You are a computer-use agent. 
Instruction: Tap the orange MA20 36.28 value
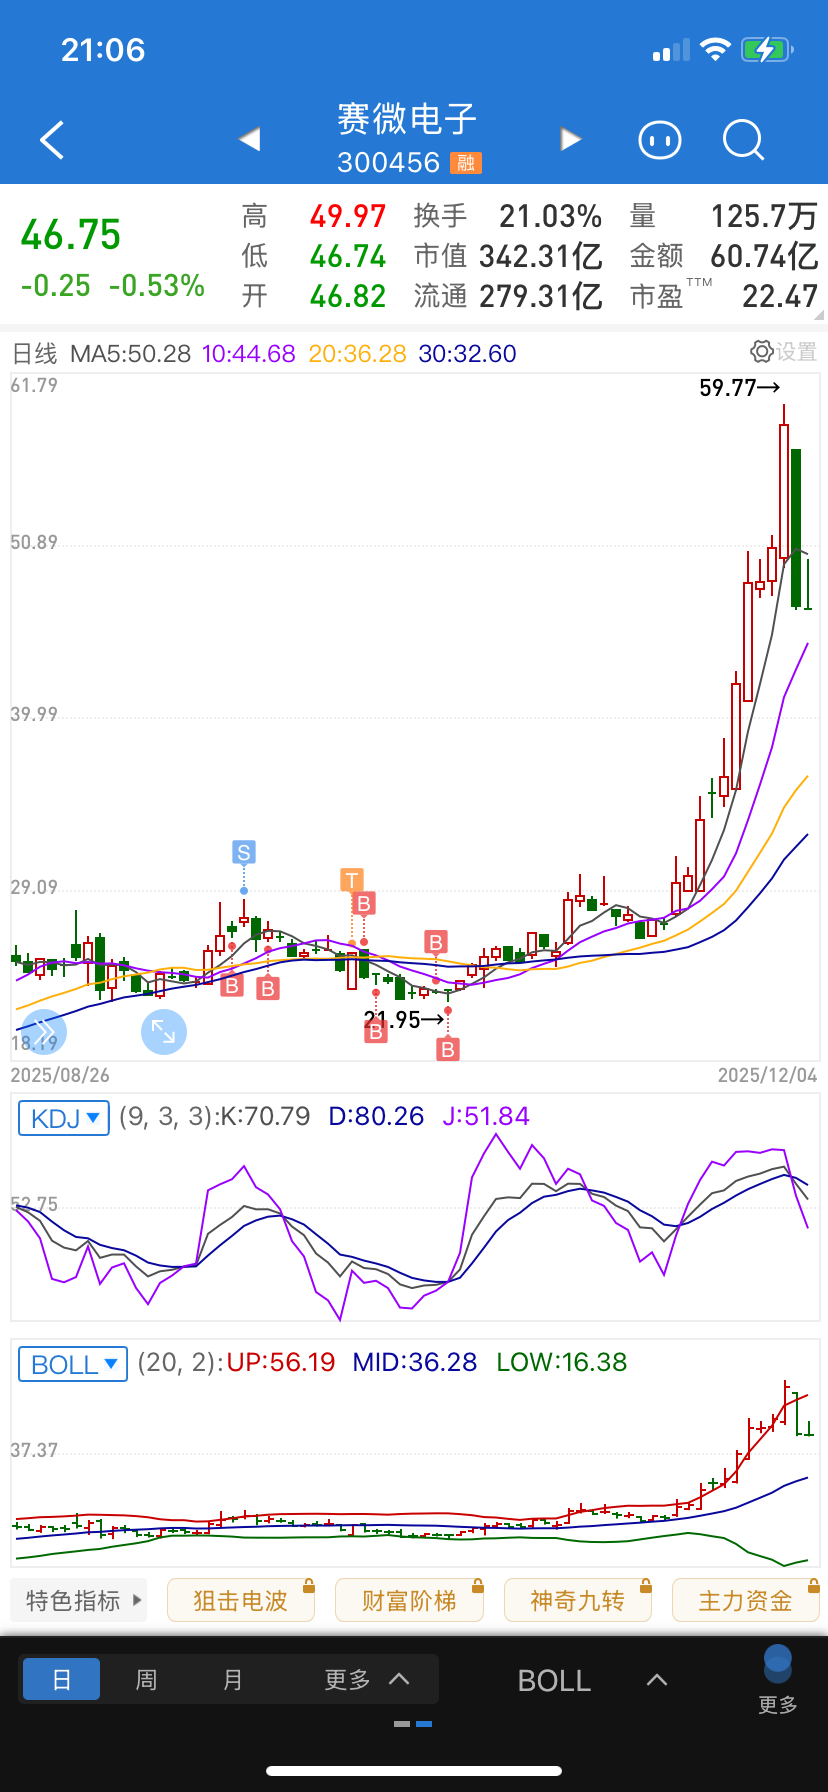click(357, 353)
